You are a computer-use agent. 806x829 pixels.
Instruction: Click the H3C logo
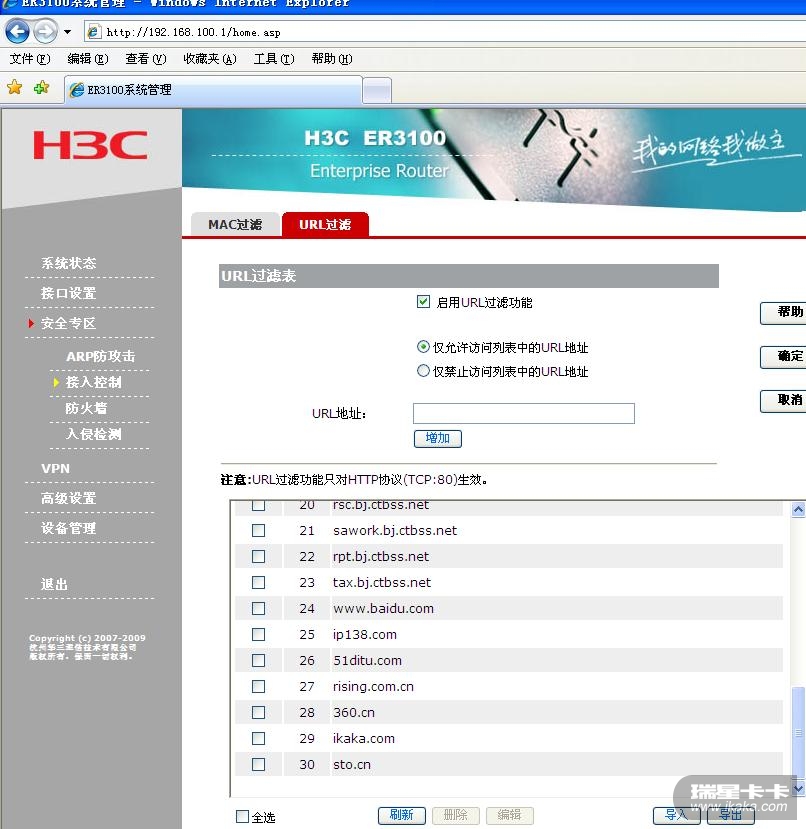click(x=90, y=145)
